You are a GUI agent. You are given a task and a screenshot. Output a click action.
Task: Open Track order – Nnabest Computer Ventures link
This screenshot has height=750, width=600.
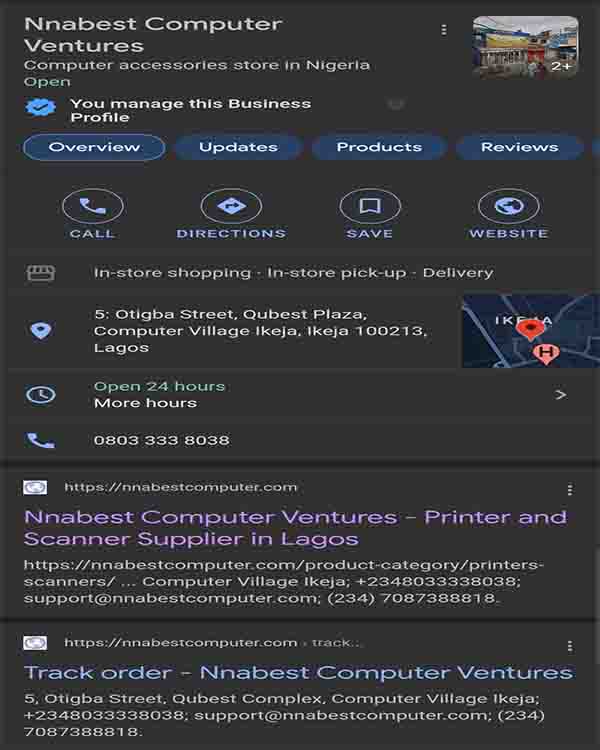(299, 673)
